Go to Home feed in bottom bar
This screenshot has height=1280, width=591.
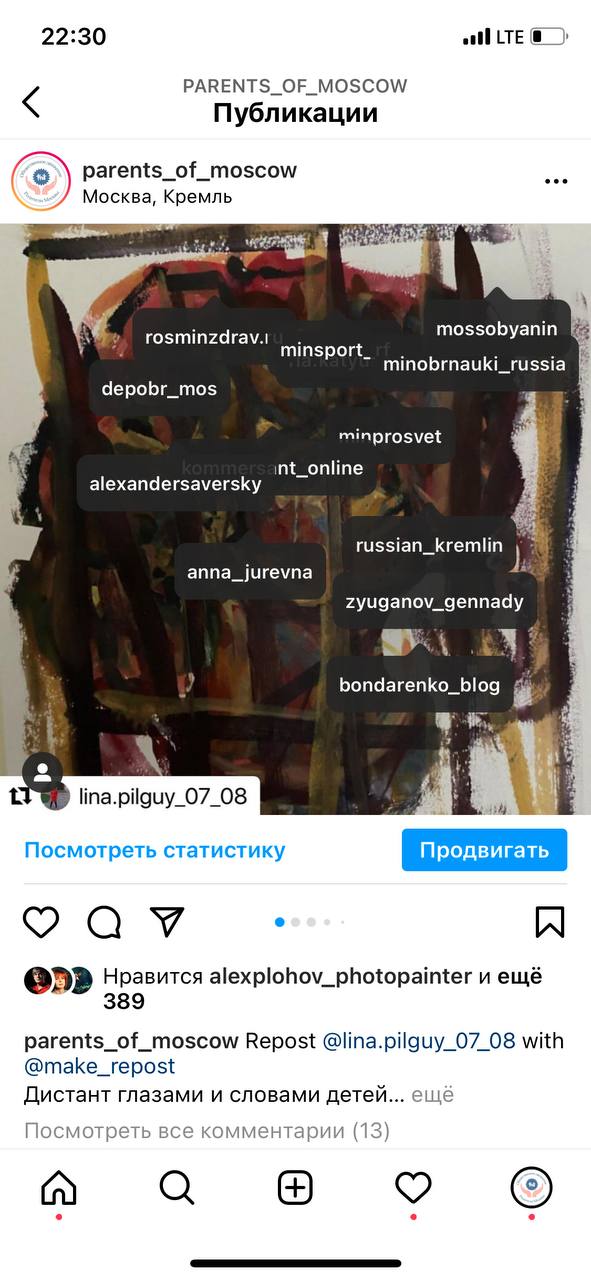coord(58,1188)
